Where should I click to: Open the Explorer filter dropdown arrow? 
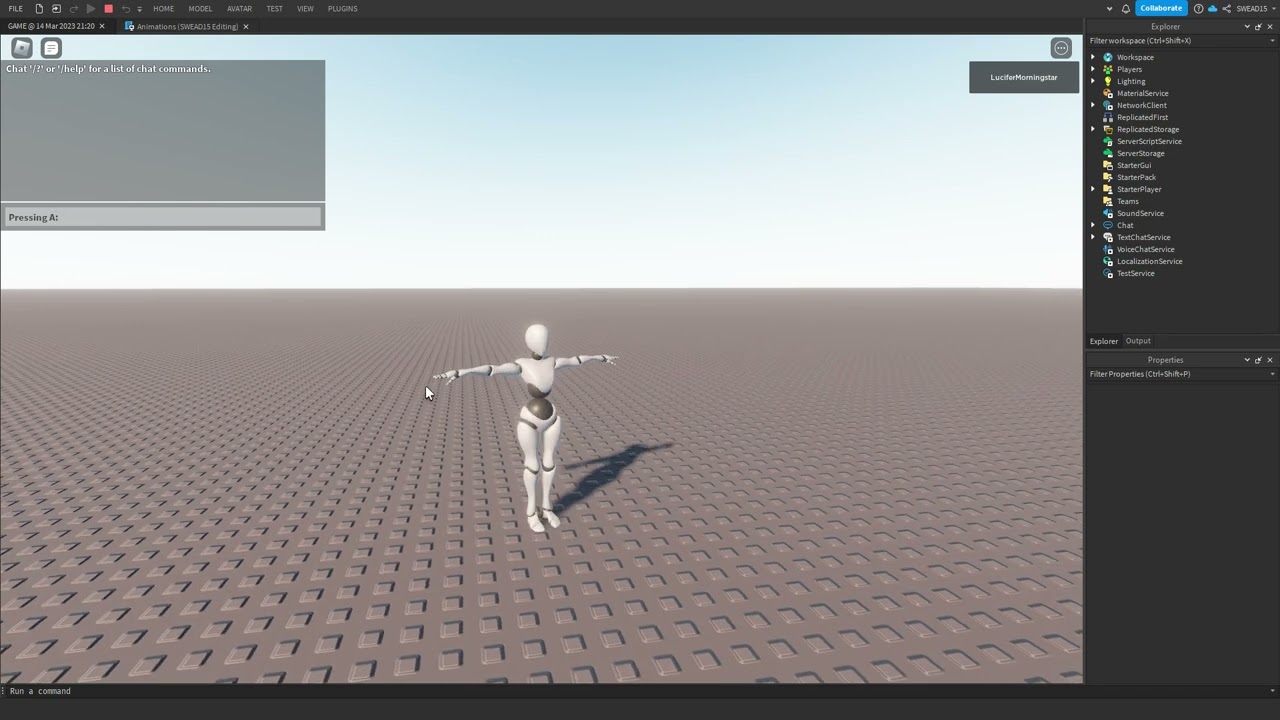[1272, 41]
